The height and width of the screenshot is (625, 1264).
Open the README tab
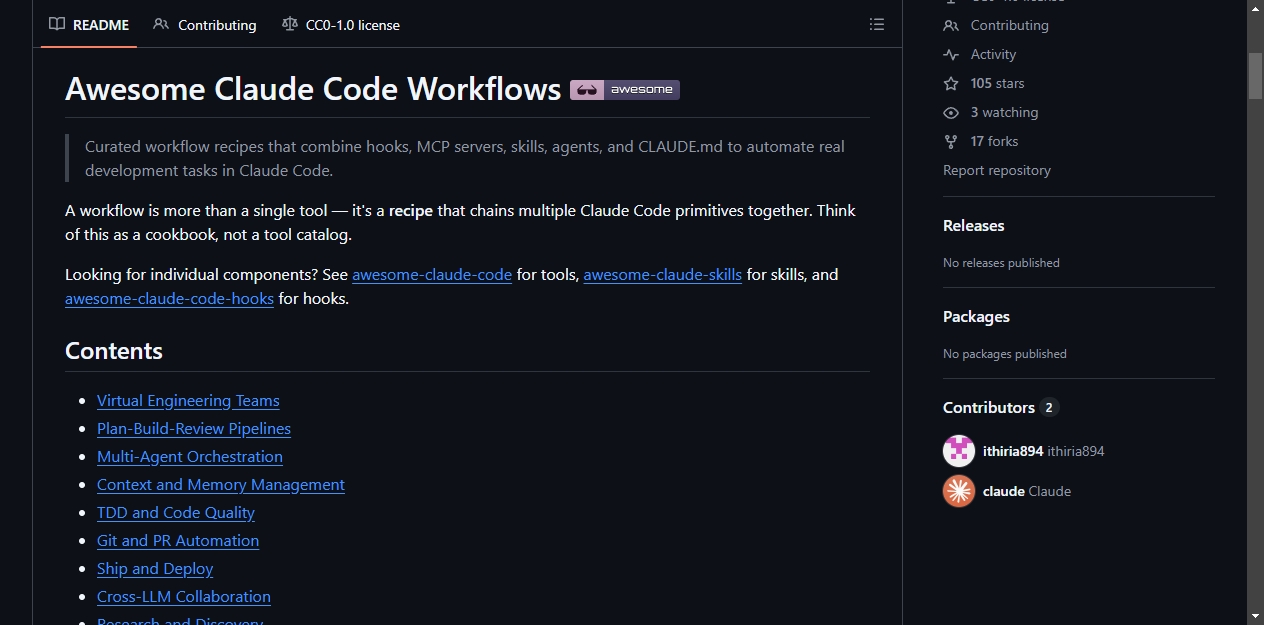point(89,25)
